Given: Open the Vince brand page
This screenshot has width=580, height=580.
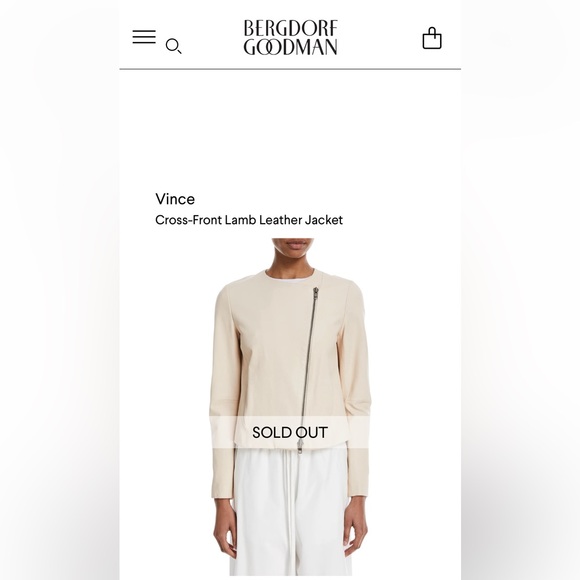Looking at the screenshot, I should pyautogui.click(x=175, y=199).
